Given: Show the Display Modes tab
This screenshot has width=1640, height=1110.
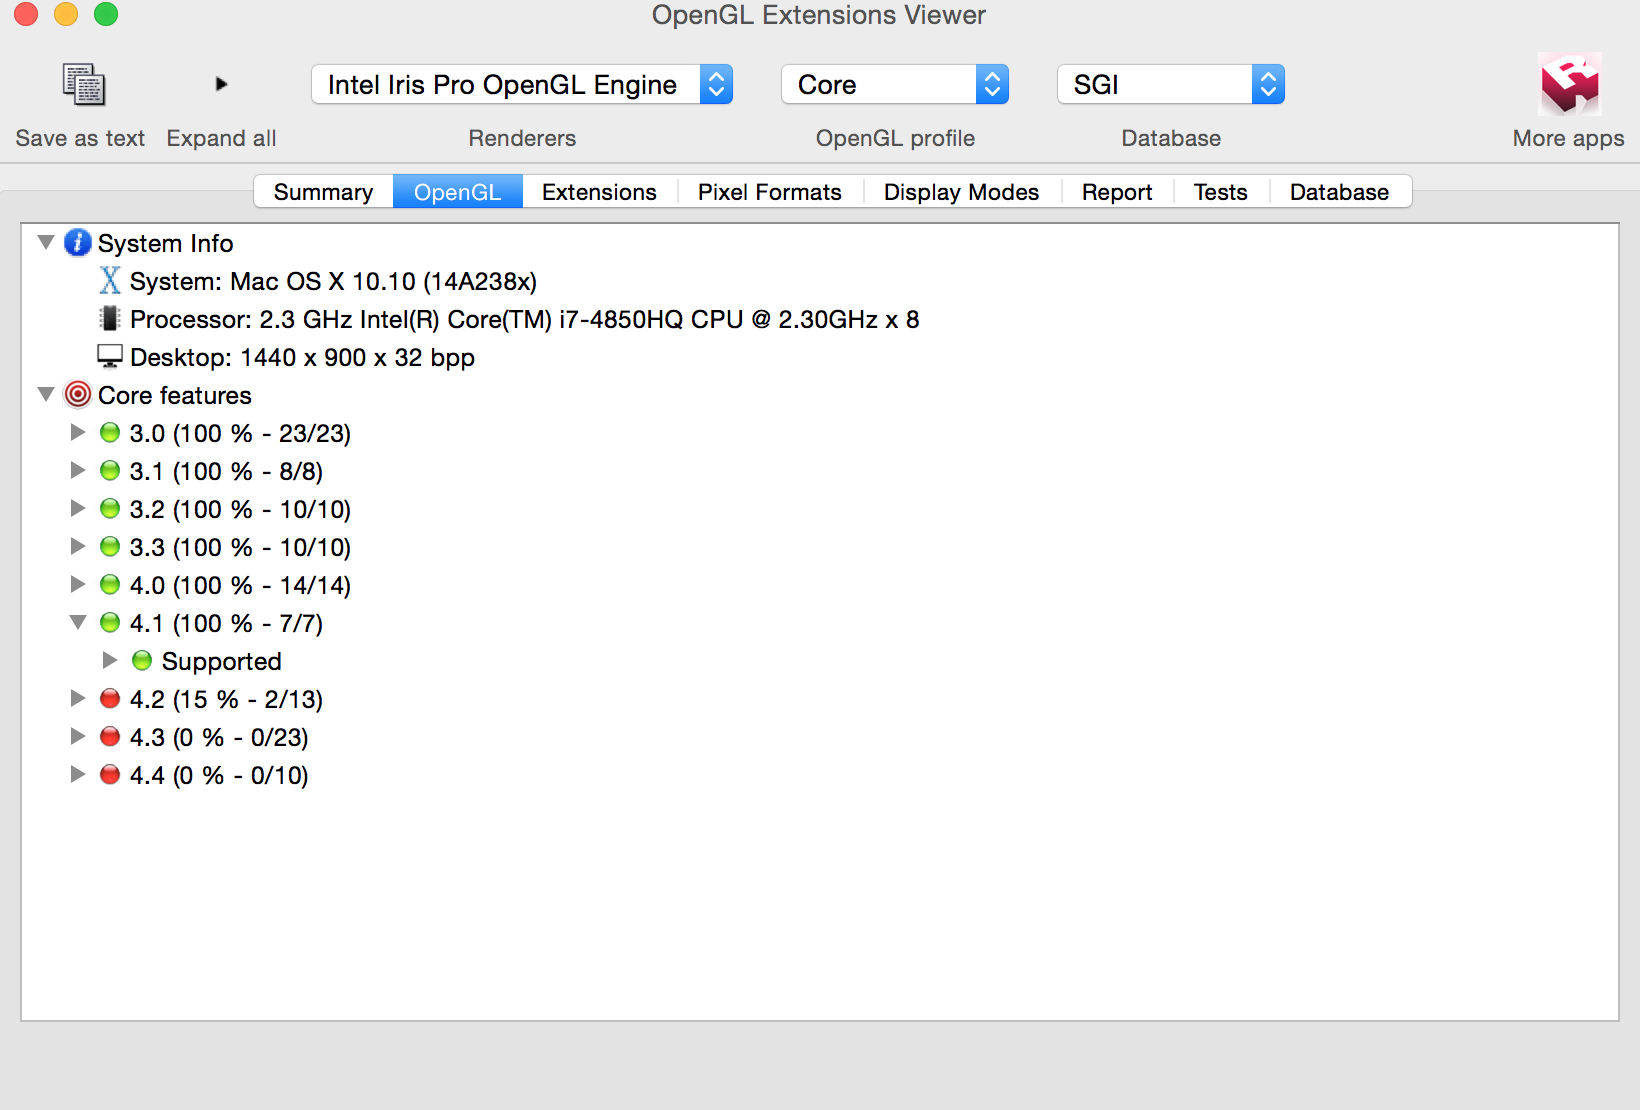Looking at the screenshot, I should 962,192.
